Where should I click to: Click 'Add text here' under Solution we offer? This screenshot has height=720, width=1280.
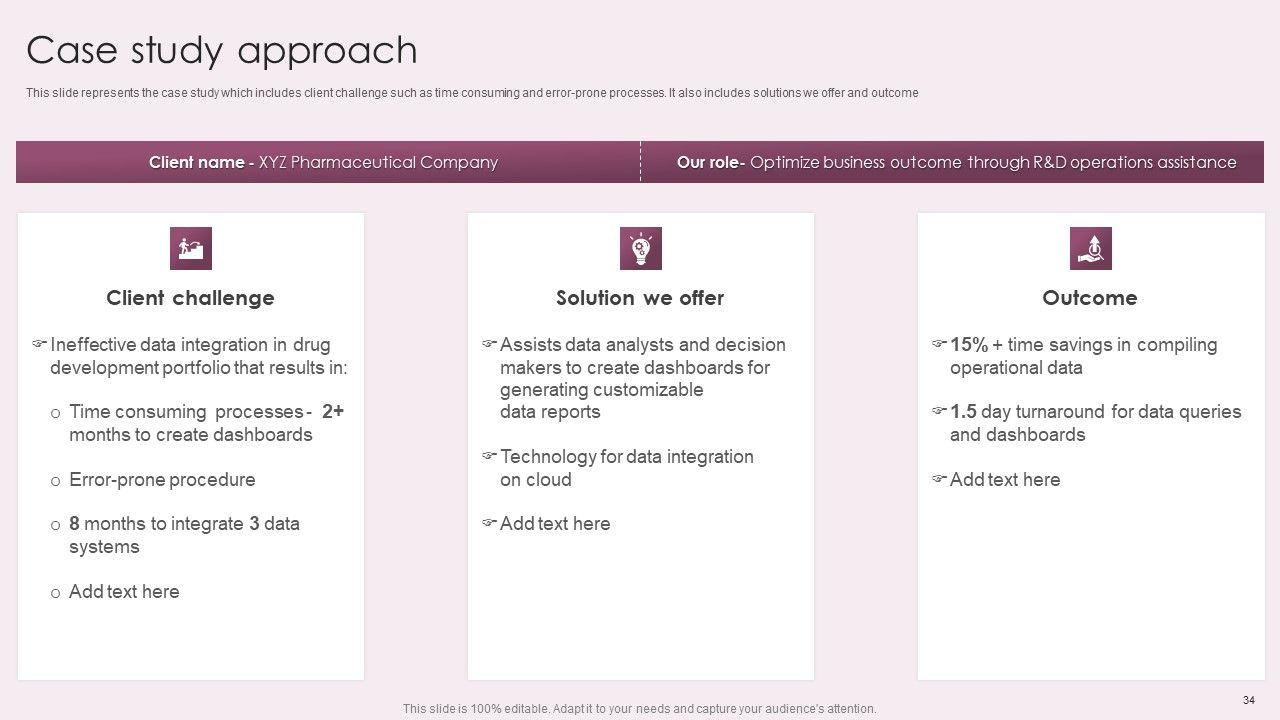point(555,524)
